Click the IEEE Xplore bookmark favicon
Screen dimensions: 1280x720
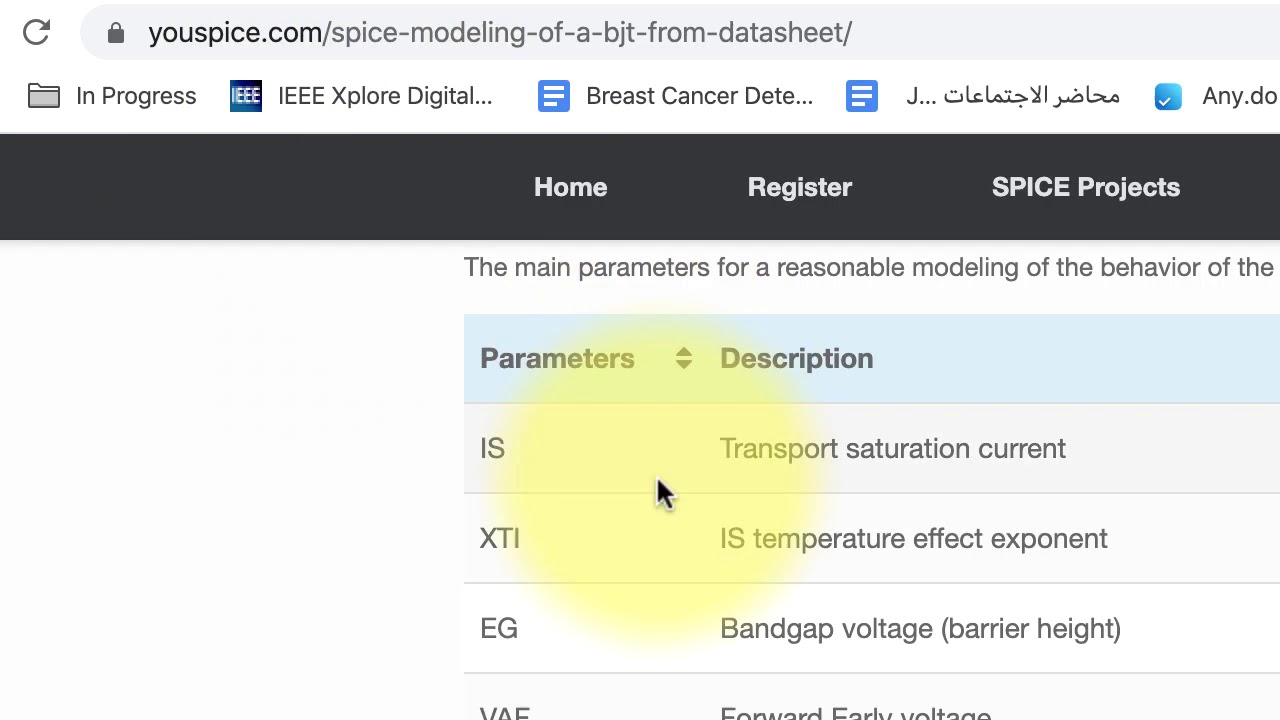point(246,96)
